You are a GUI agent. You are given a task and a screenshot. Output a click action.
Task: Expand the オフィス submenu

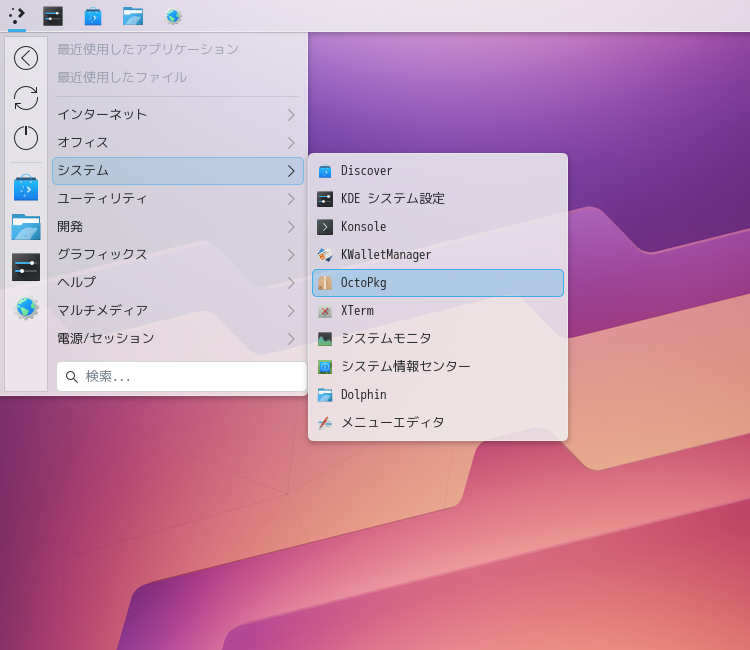177,143
